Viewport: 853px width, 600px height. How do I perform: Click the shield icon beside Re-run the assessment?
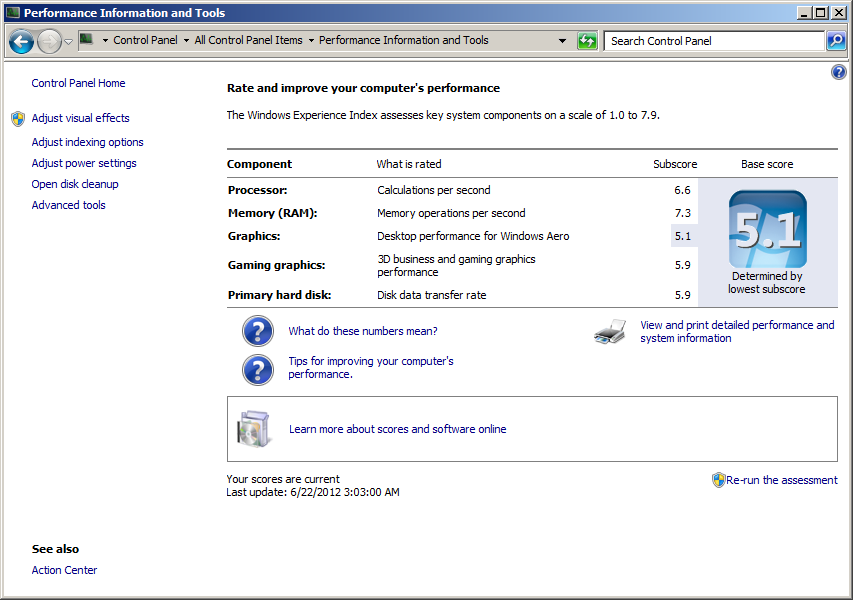point(719,480)
